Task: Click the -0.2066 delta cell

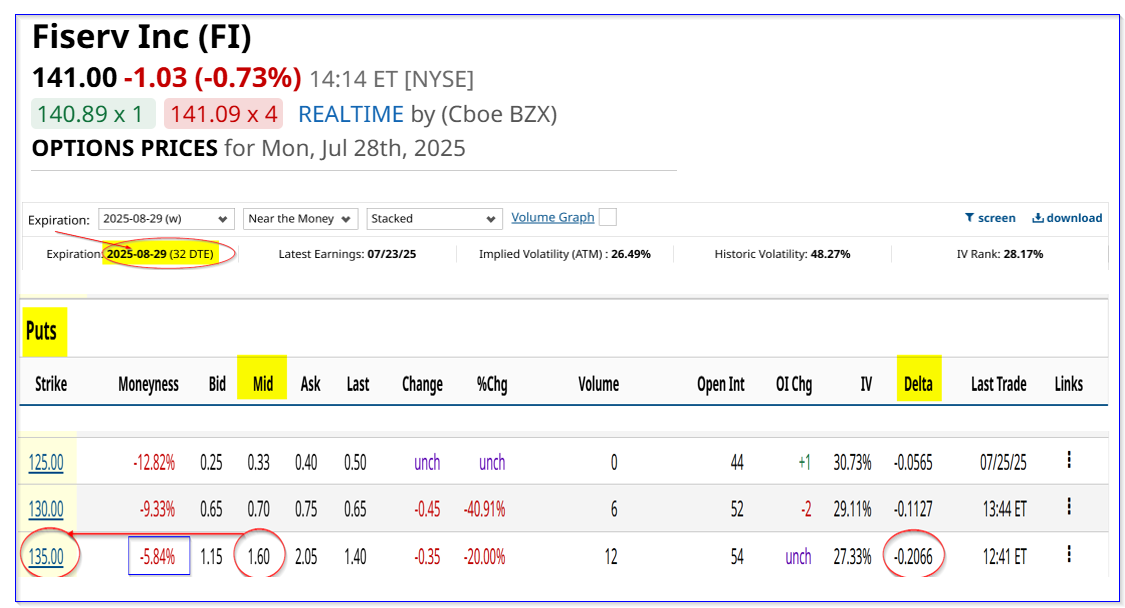Action: coord(913,556)
